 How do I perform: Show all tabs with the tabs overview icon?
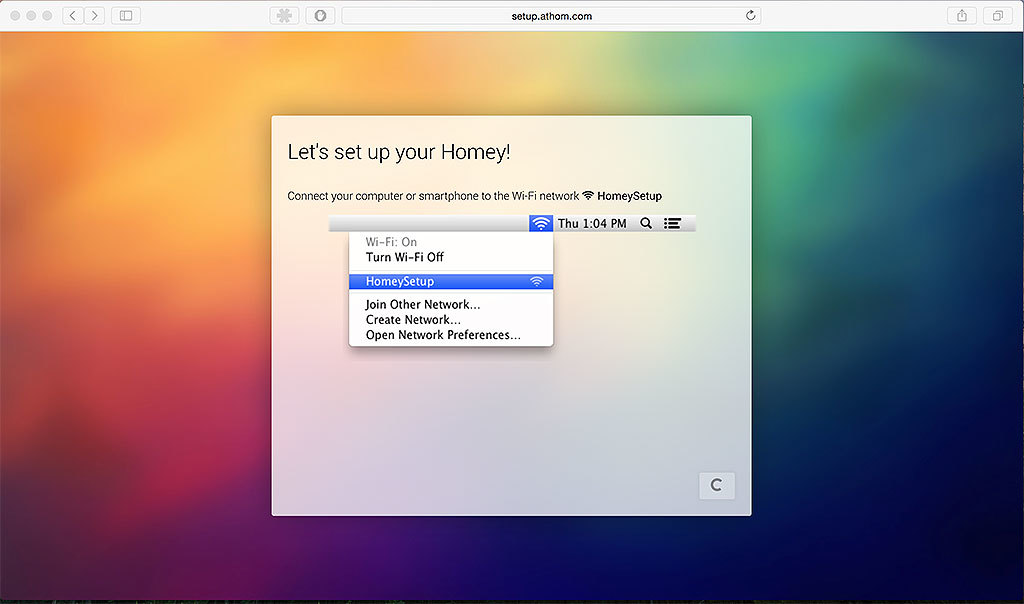[x=998, y=16]
